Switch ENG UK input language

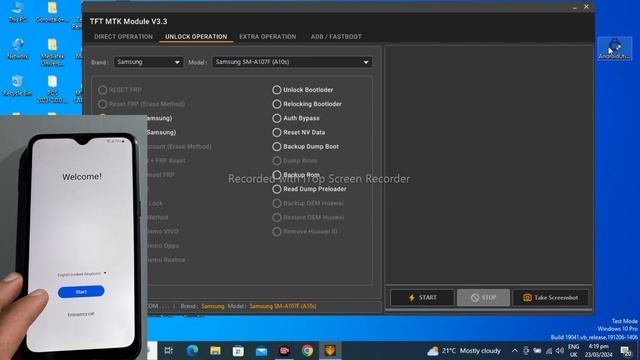[x=573, y=351]
